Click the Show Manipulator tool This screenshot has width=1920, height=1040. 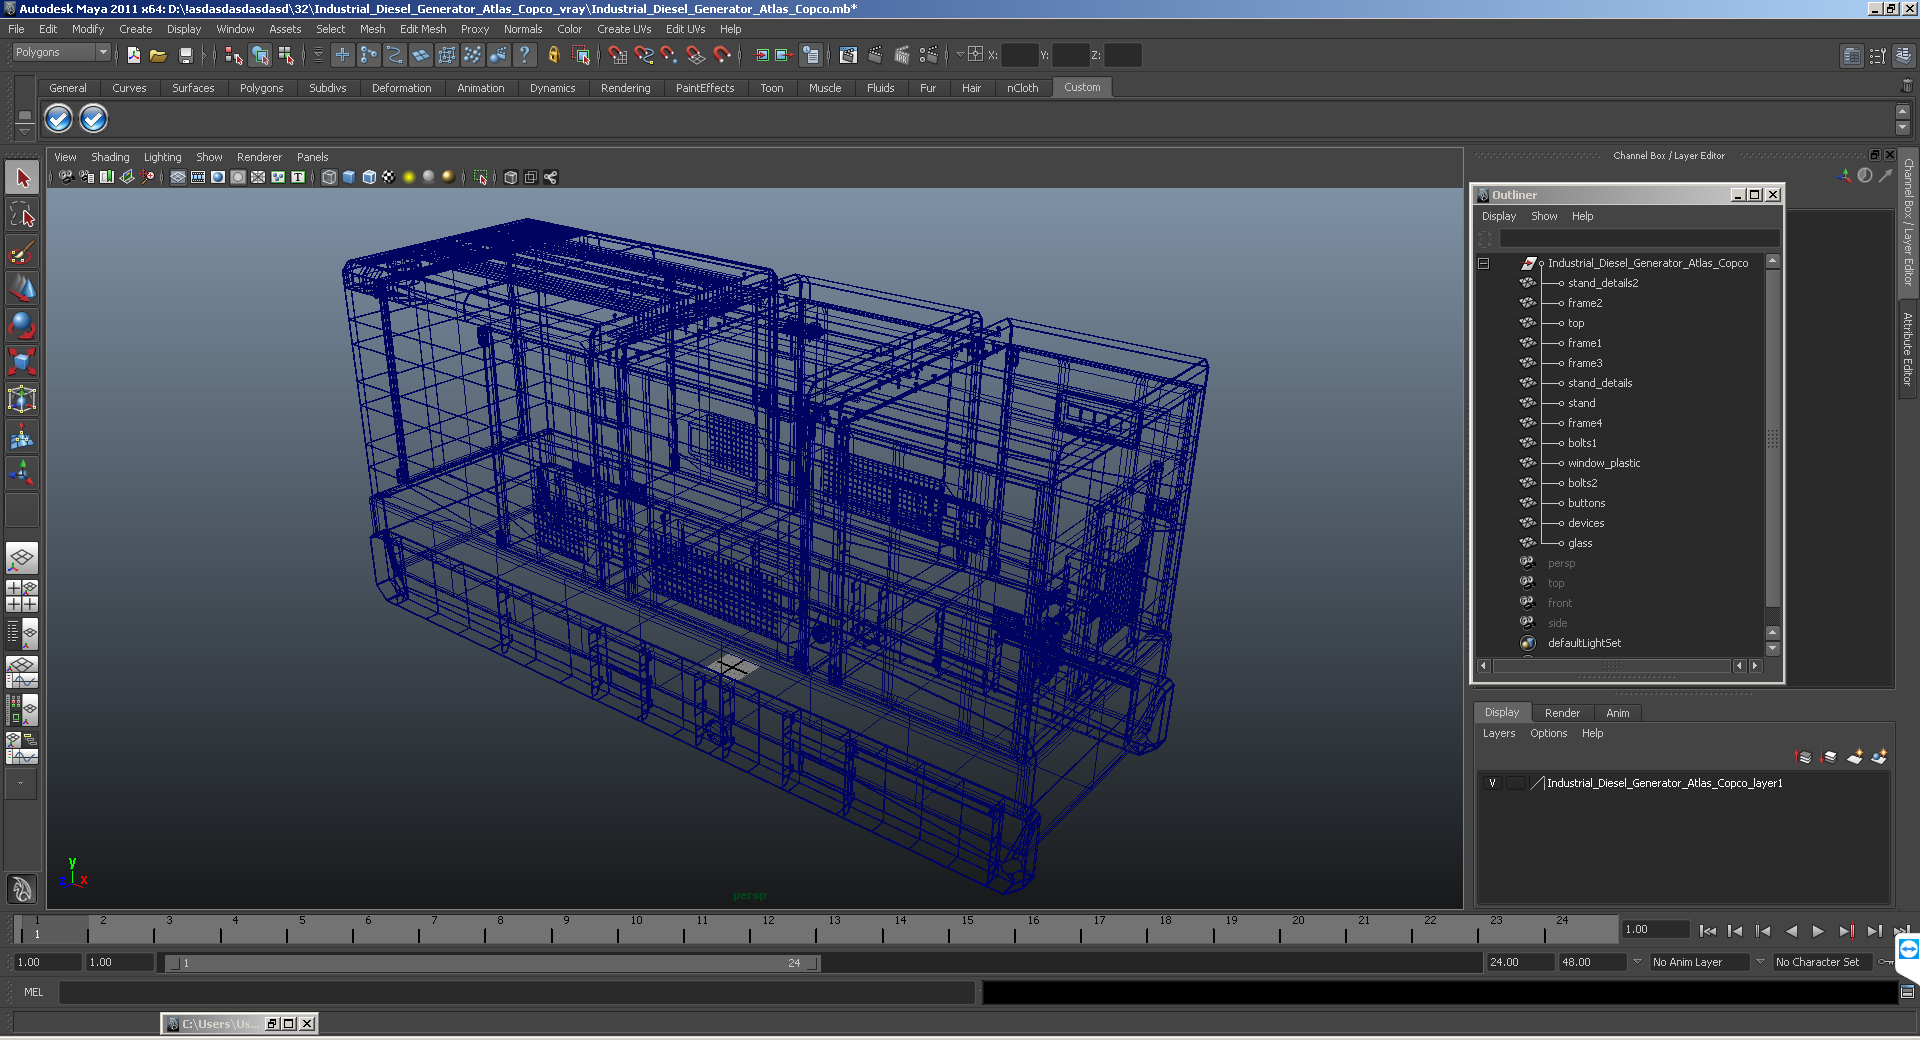click(x=22, y=472)
